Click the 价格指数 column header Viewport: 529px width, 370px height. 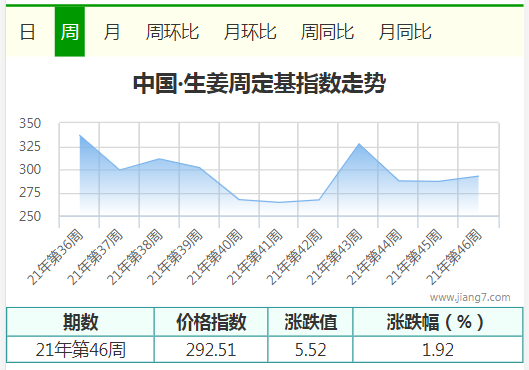pyautogui.click(x=211, y=322)
